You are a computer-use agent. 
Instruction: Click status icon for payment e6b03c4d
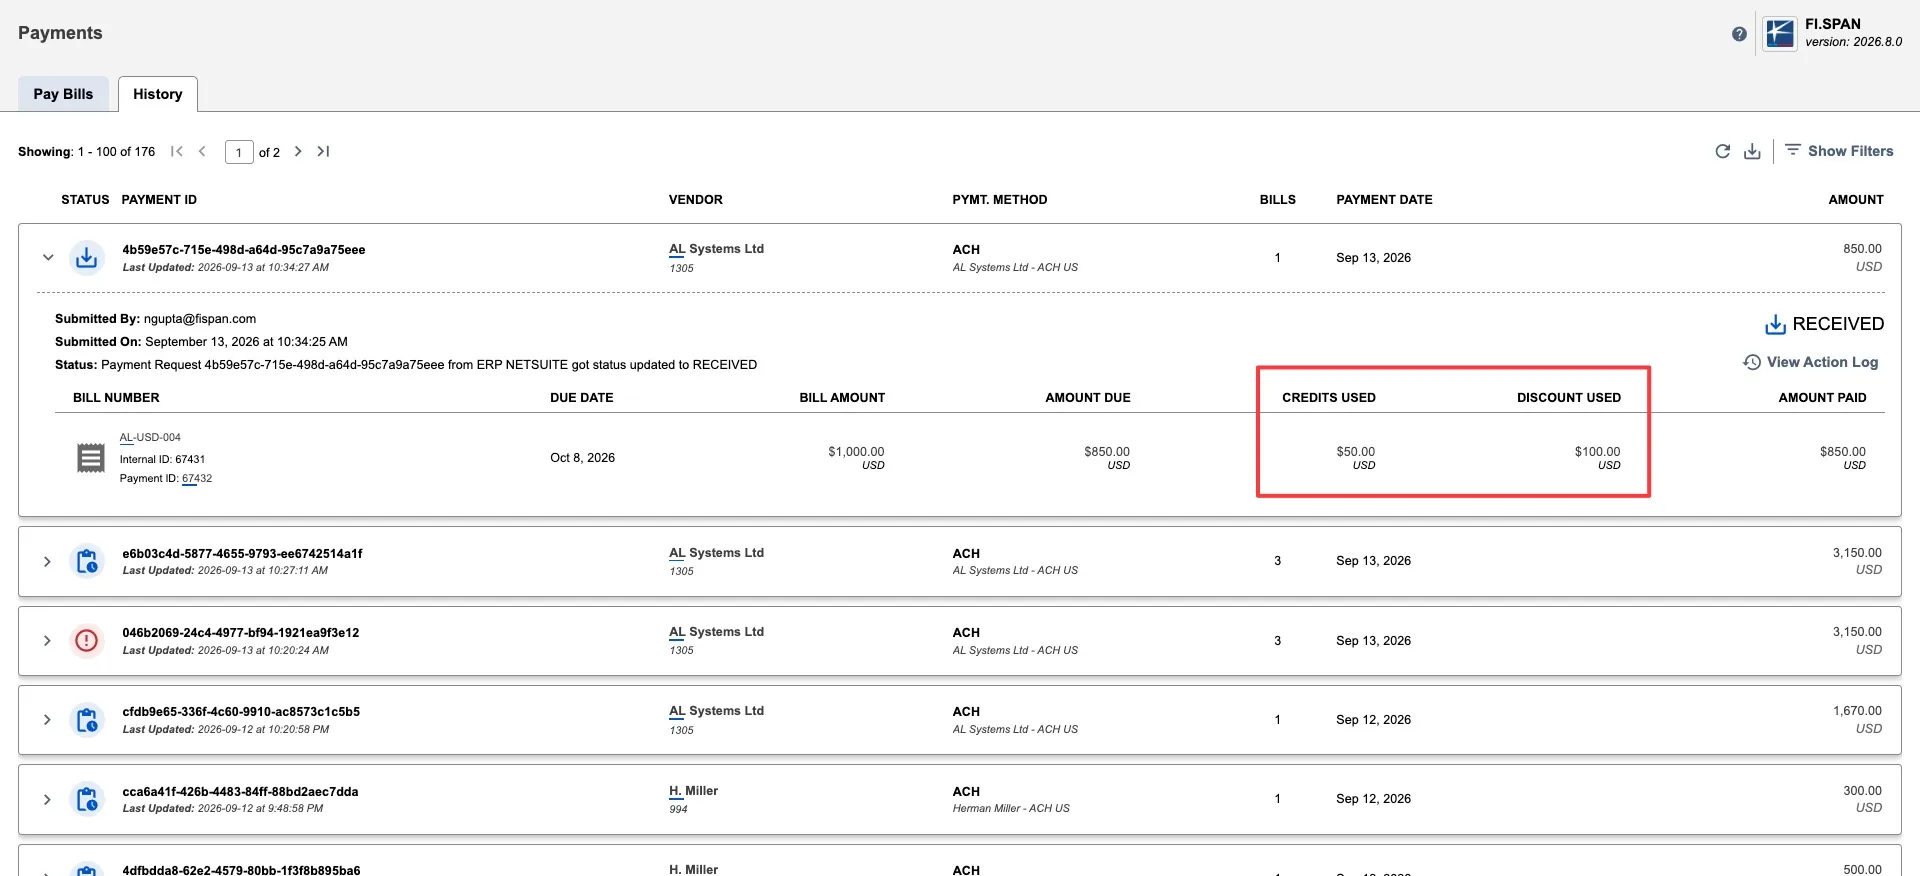pyautogui.click(x=87, y=561)
